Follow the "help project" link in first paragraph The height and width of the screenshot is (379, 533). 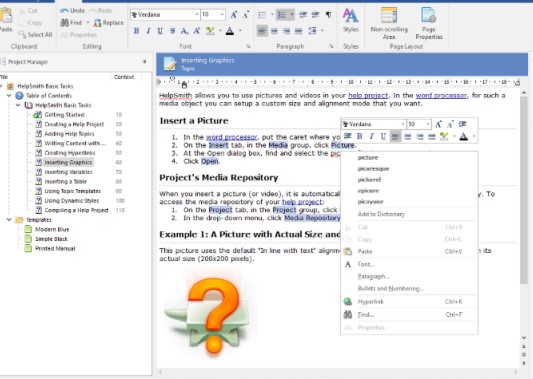[368, 96]
